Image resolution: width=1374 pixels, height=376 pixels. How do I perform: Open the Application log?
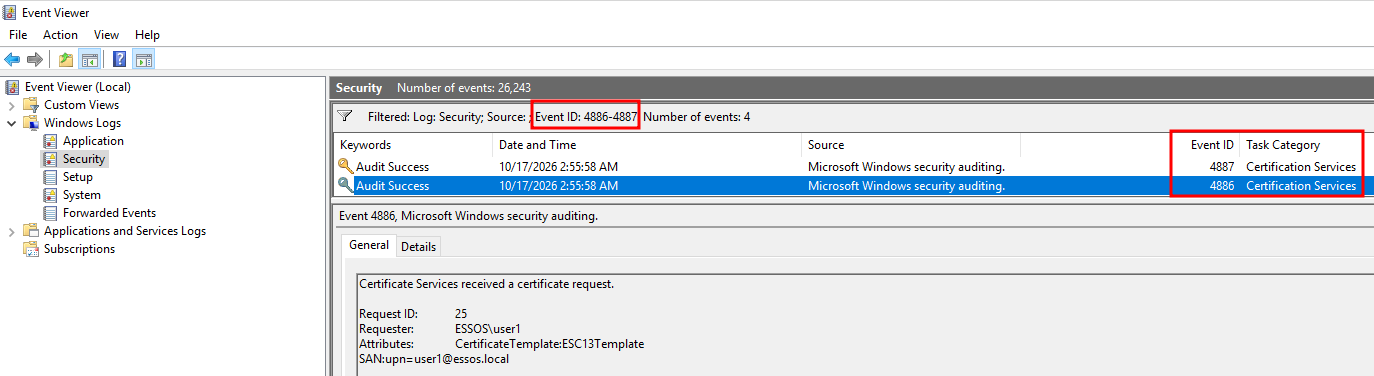[93, 141]
